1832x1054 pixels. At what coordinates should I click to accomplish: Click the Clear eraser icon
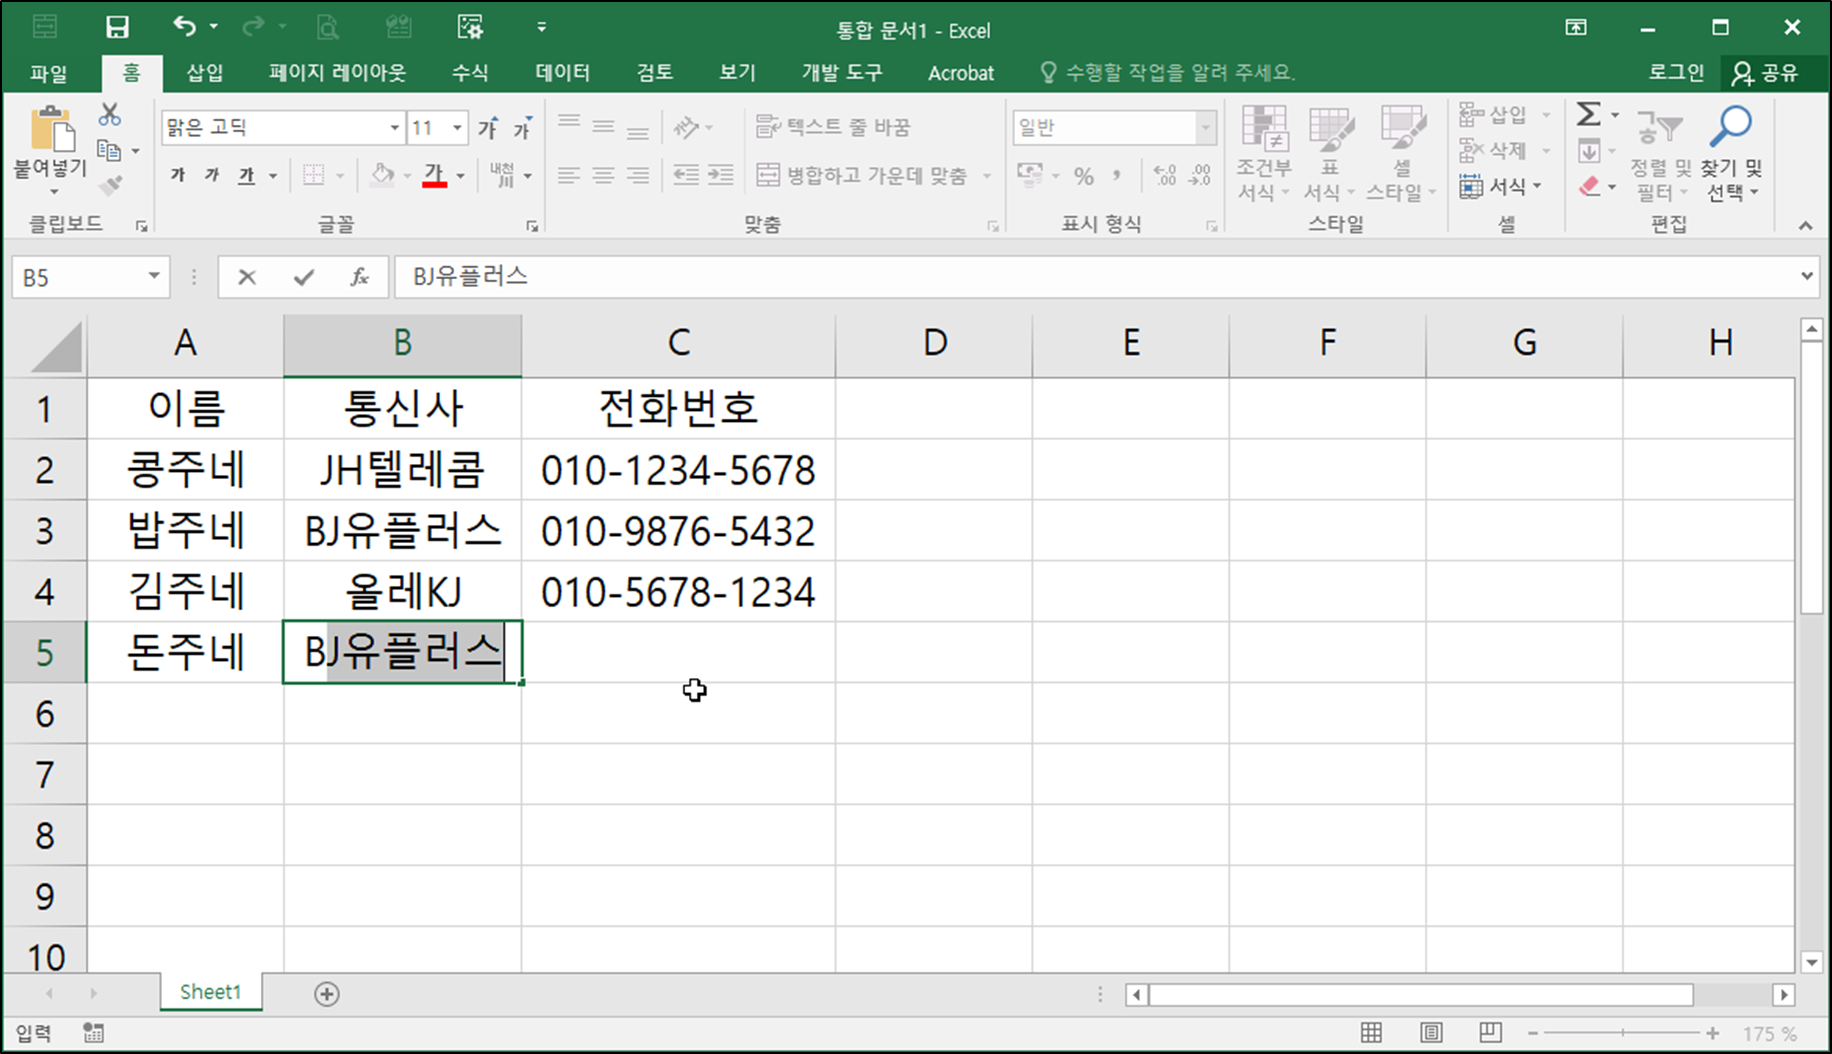pyautogui.click(x=1589, y=187)
